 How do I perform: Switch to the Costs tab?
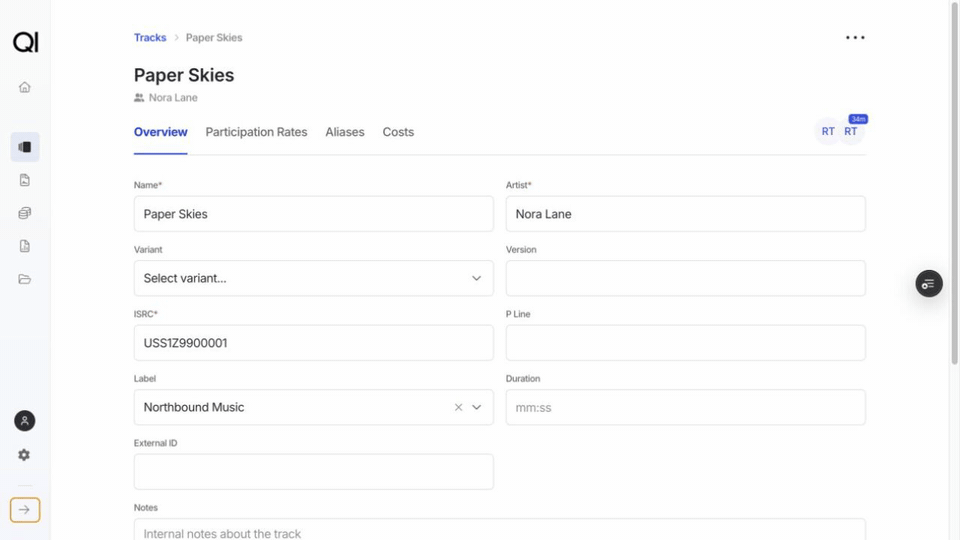(x=398, y=132)
